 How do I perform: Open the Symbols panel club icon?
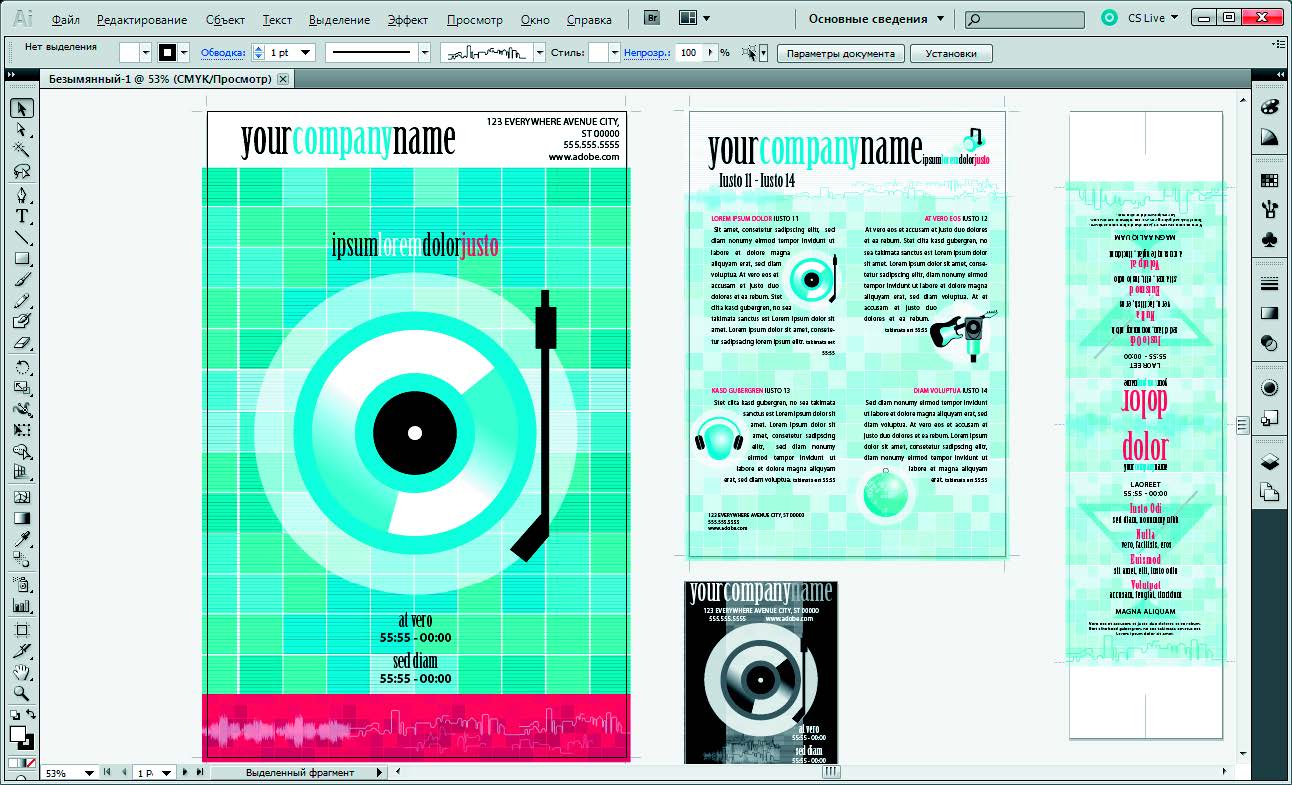click(1269, 240)
